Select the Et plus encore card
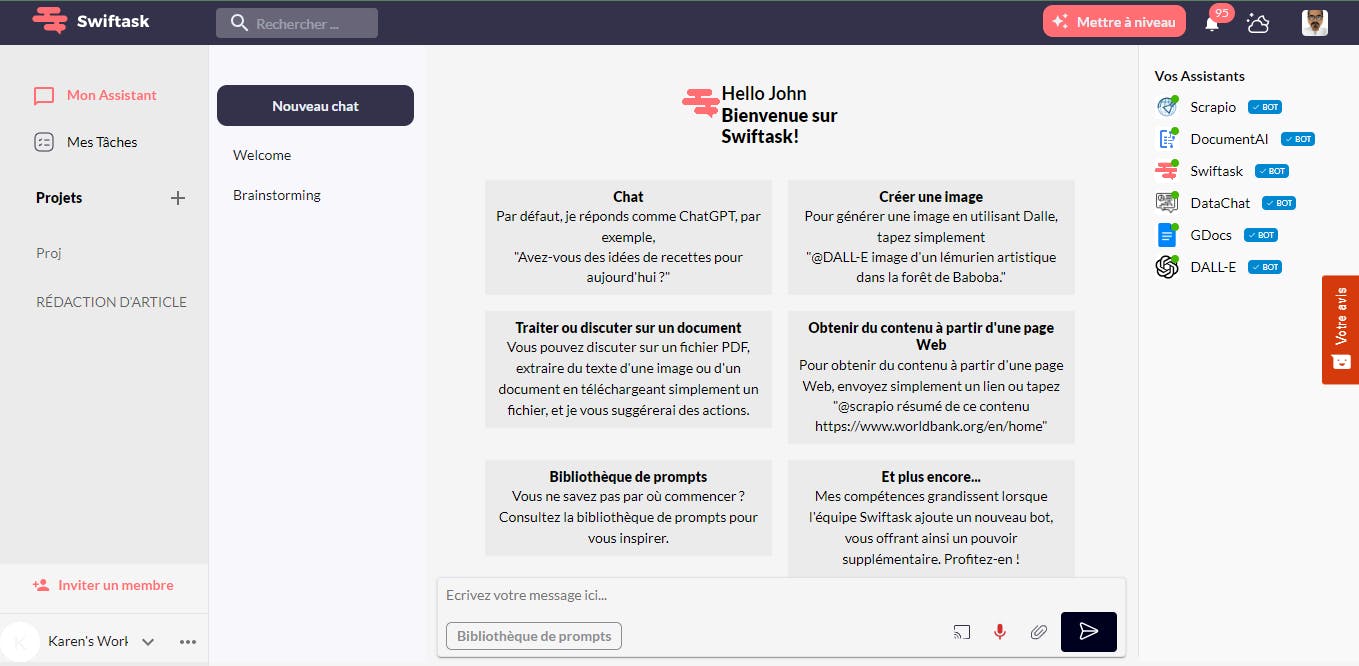 [x=931, y=518]
